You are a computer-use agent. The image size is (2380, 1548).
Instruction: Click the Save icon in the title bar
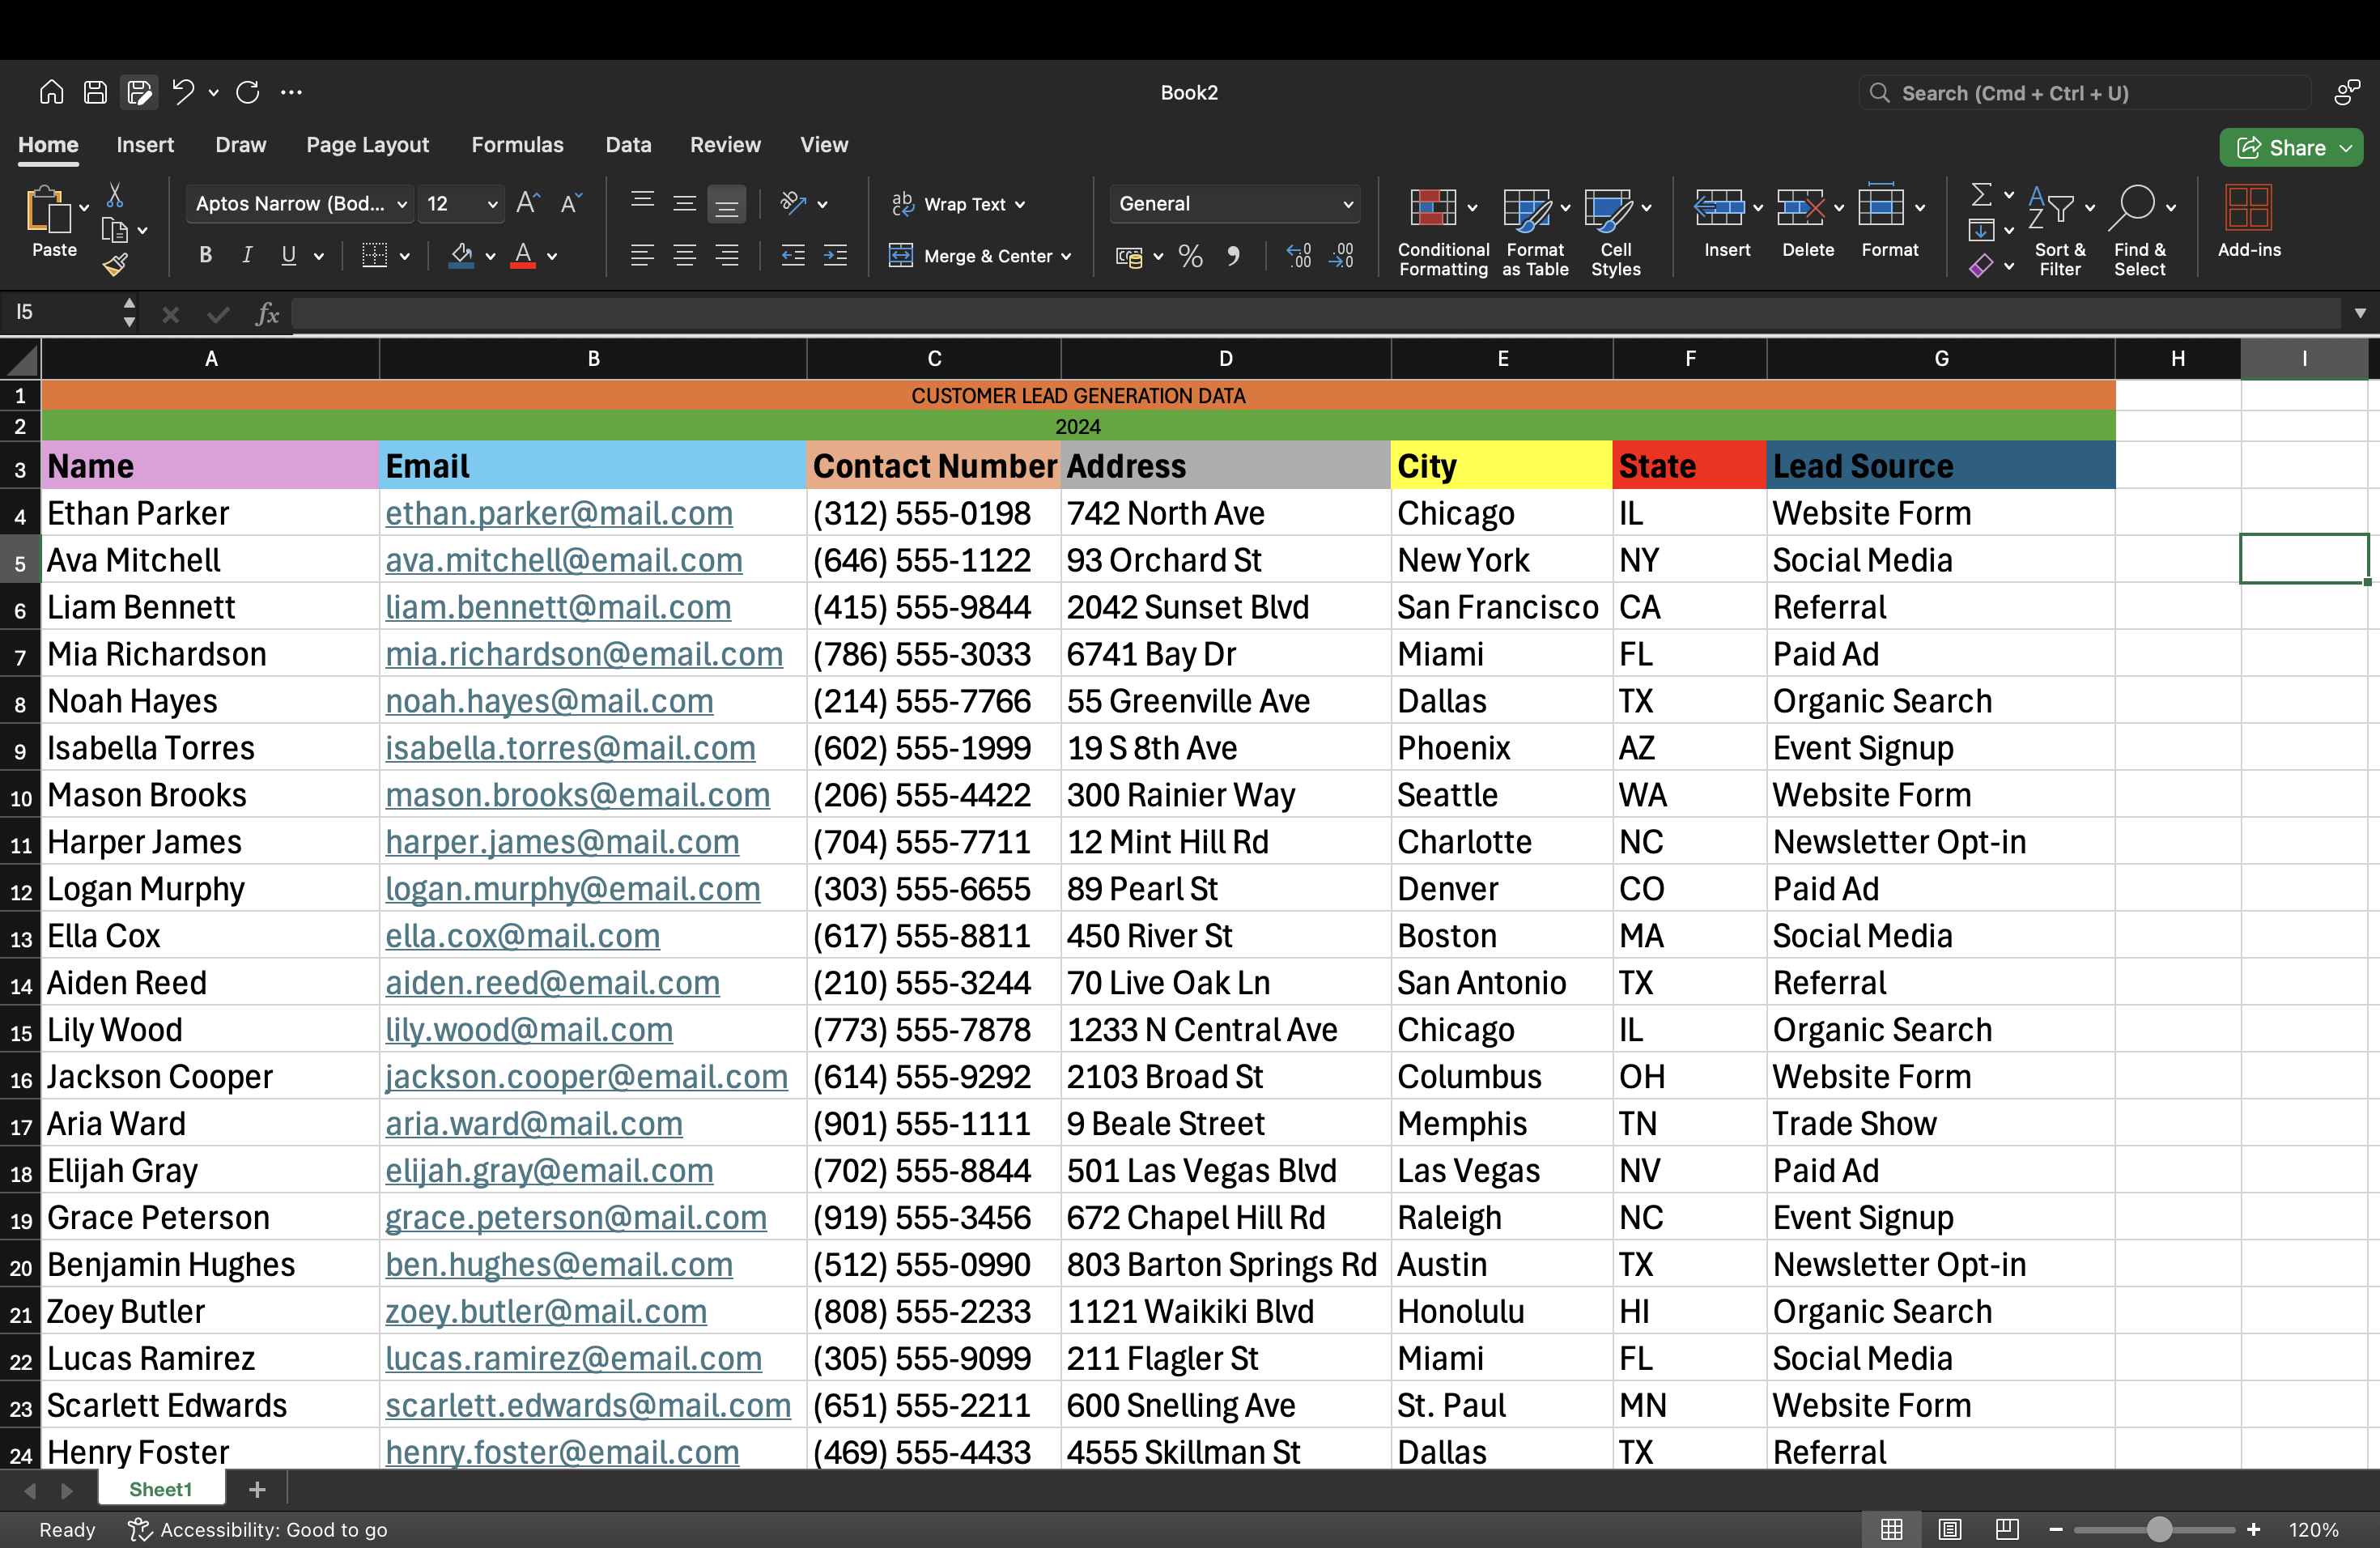tap(95, 92)
